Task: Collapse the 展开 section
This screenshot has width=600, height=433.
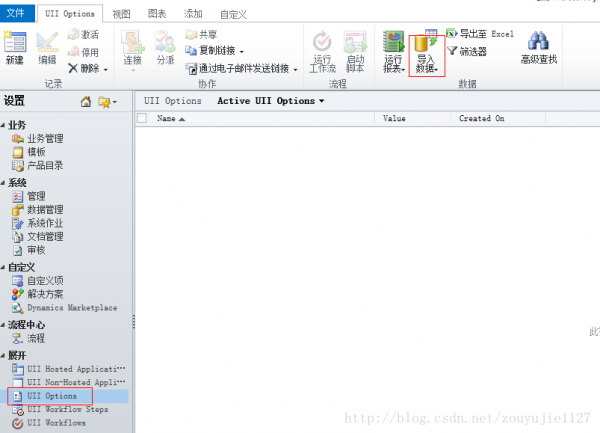Action: pyautogui.click(x=3, y=356)
